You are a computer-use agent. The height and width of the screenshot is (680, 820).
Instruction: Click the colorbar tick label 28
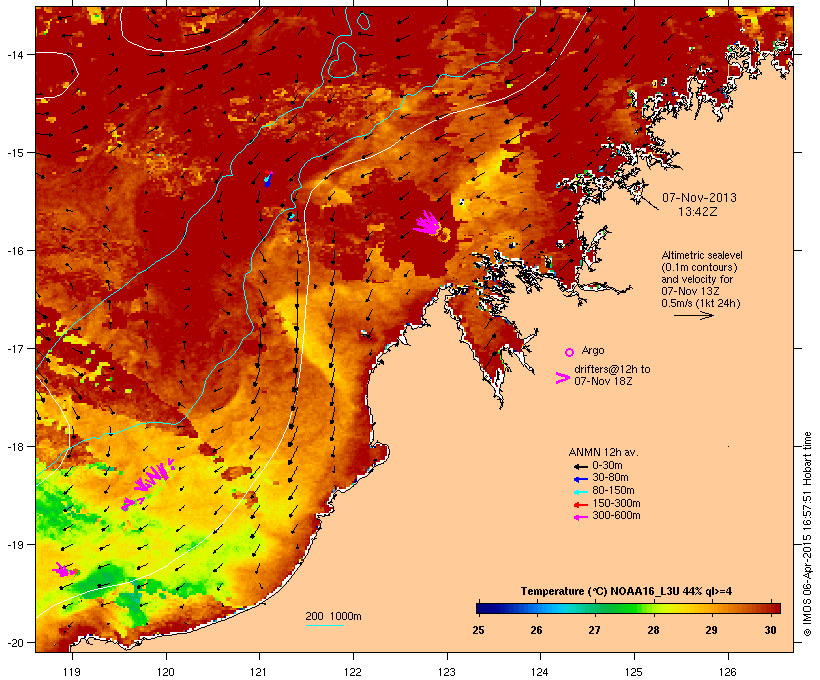tap(653, 630)
